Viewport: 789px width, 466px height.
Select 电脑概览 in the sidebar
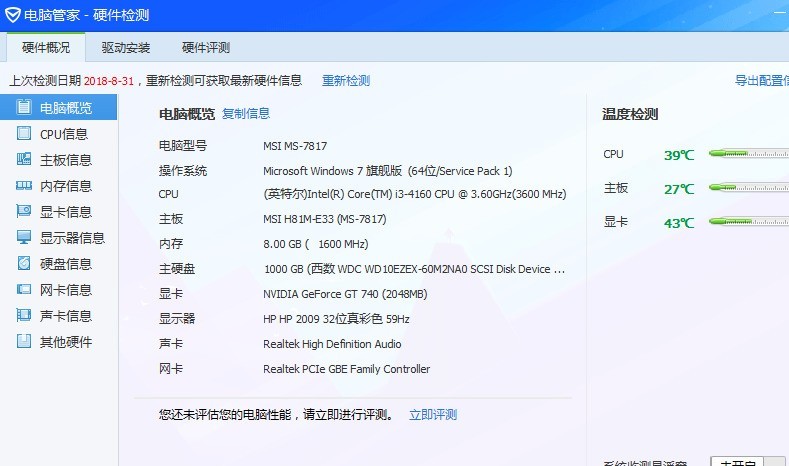pyautogui.click(x=65, y=108)
